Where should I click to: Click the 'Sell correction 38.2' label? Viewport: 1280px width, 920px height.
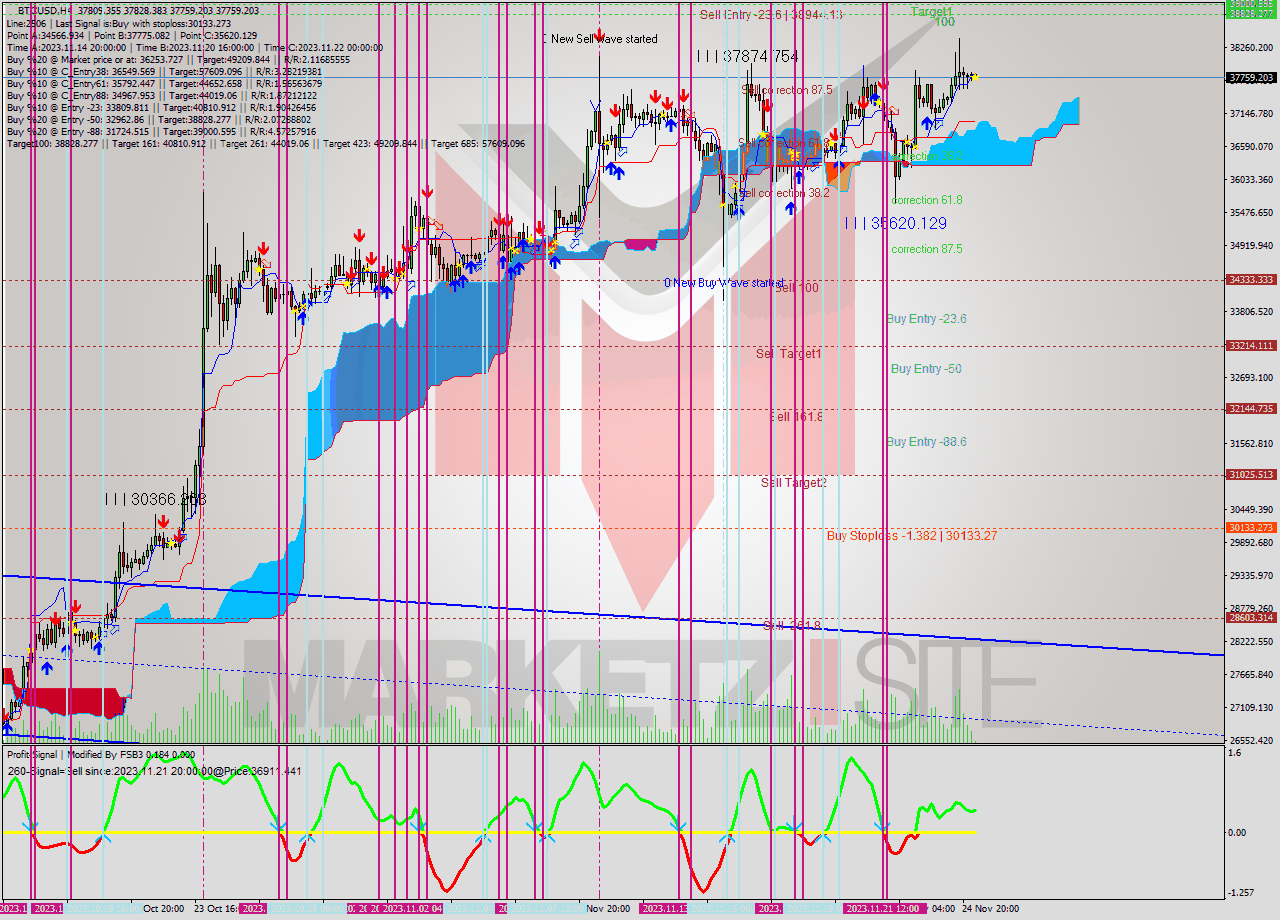point(784,193)
